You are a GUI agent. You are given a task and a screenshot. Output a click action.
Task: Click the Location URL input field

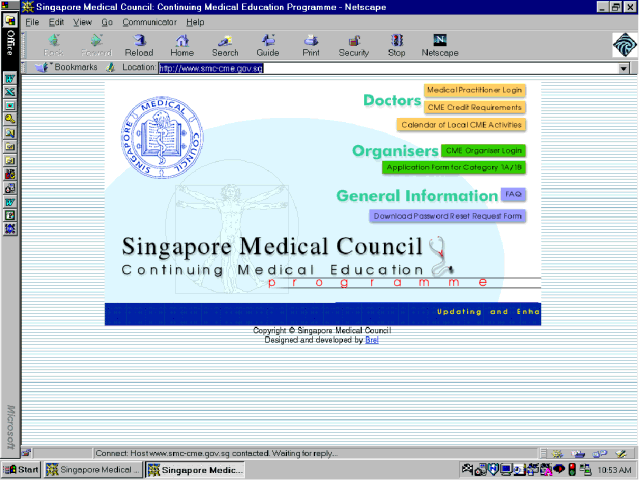[388, 69]
